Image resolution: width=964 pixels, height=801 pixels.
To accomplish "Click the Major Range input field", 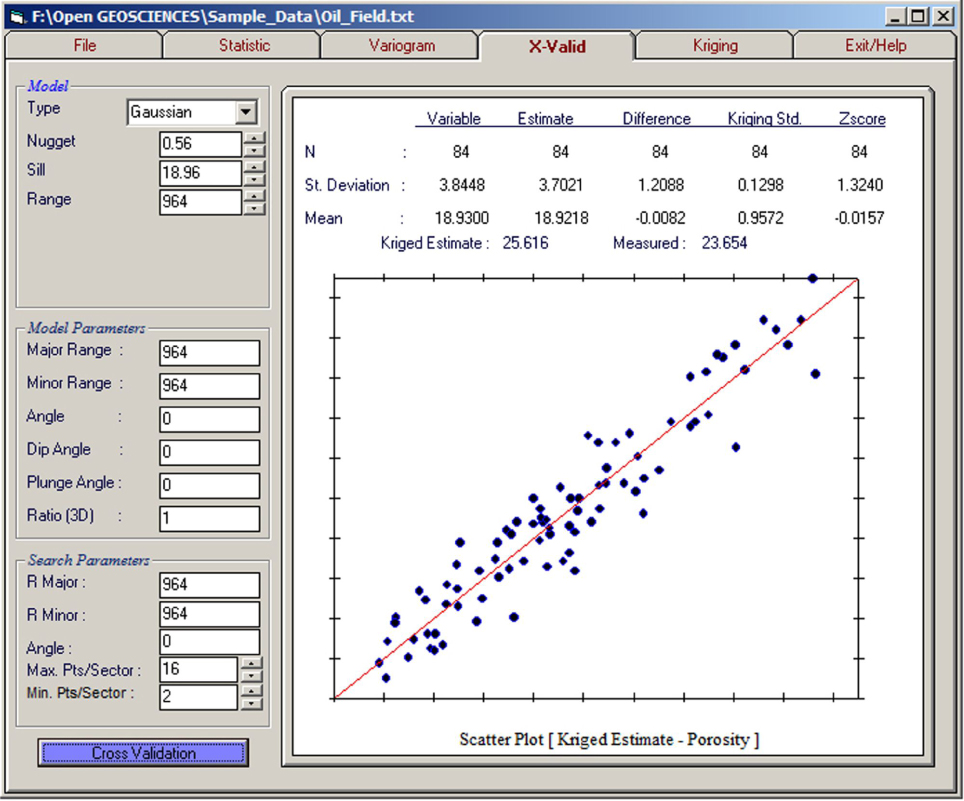I will tap(208, 353).
